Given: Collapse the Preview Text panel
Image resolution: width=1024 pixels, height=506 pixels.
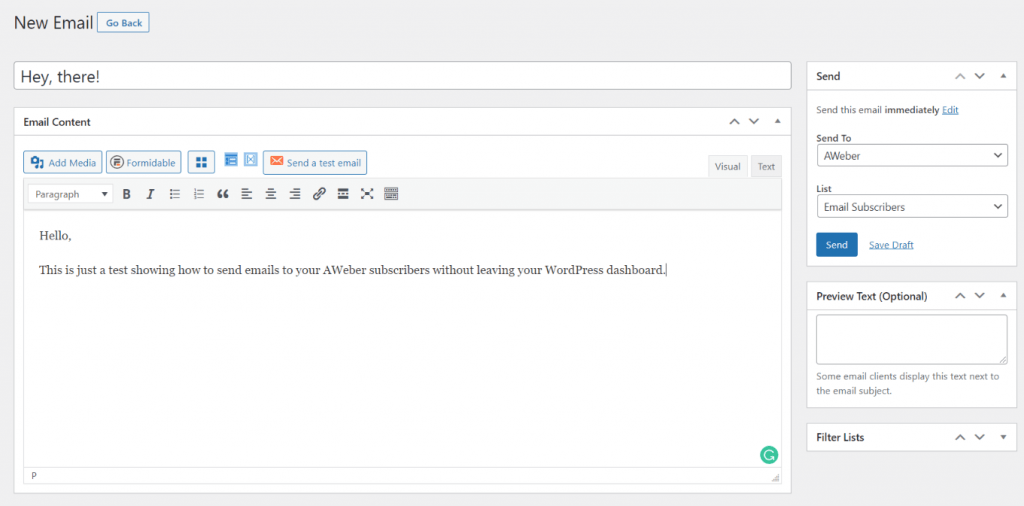Looking at the screenshot, I should 1003,296.
